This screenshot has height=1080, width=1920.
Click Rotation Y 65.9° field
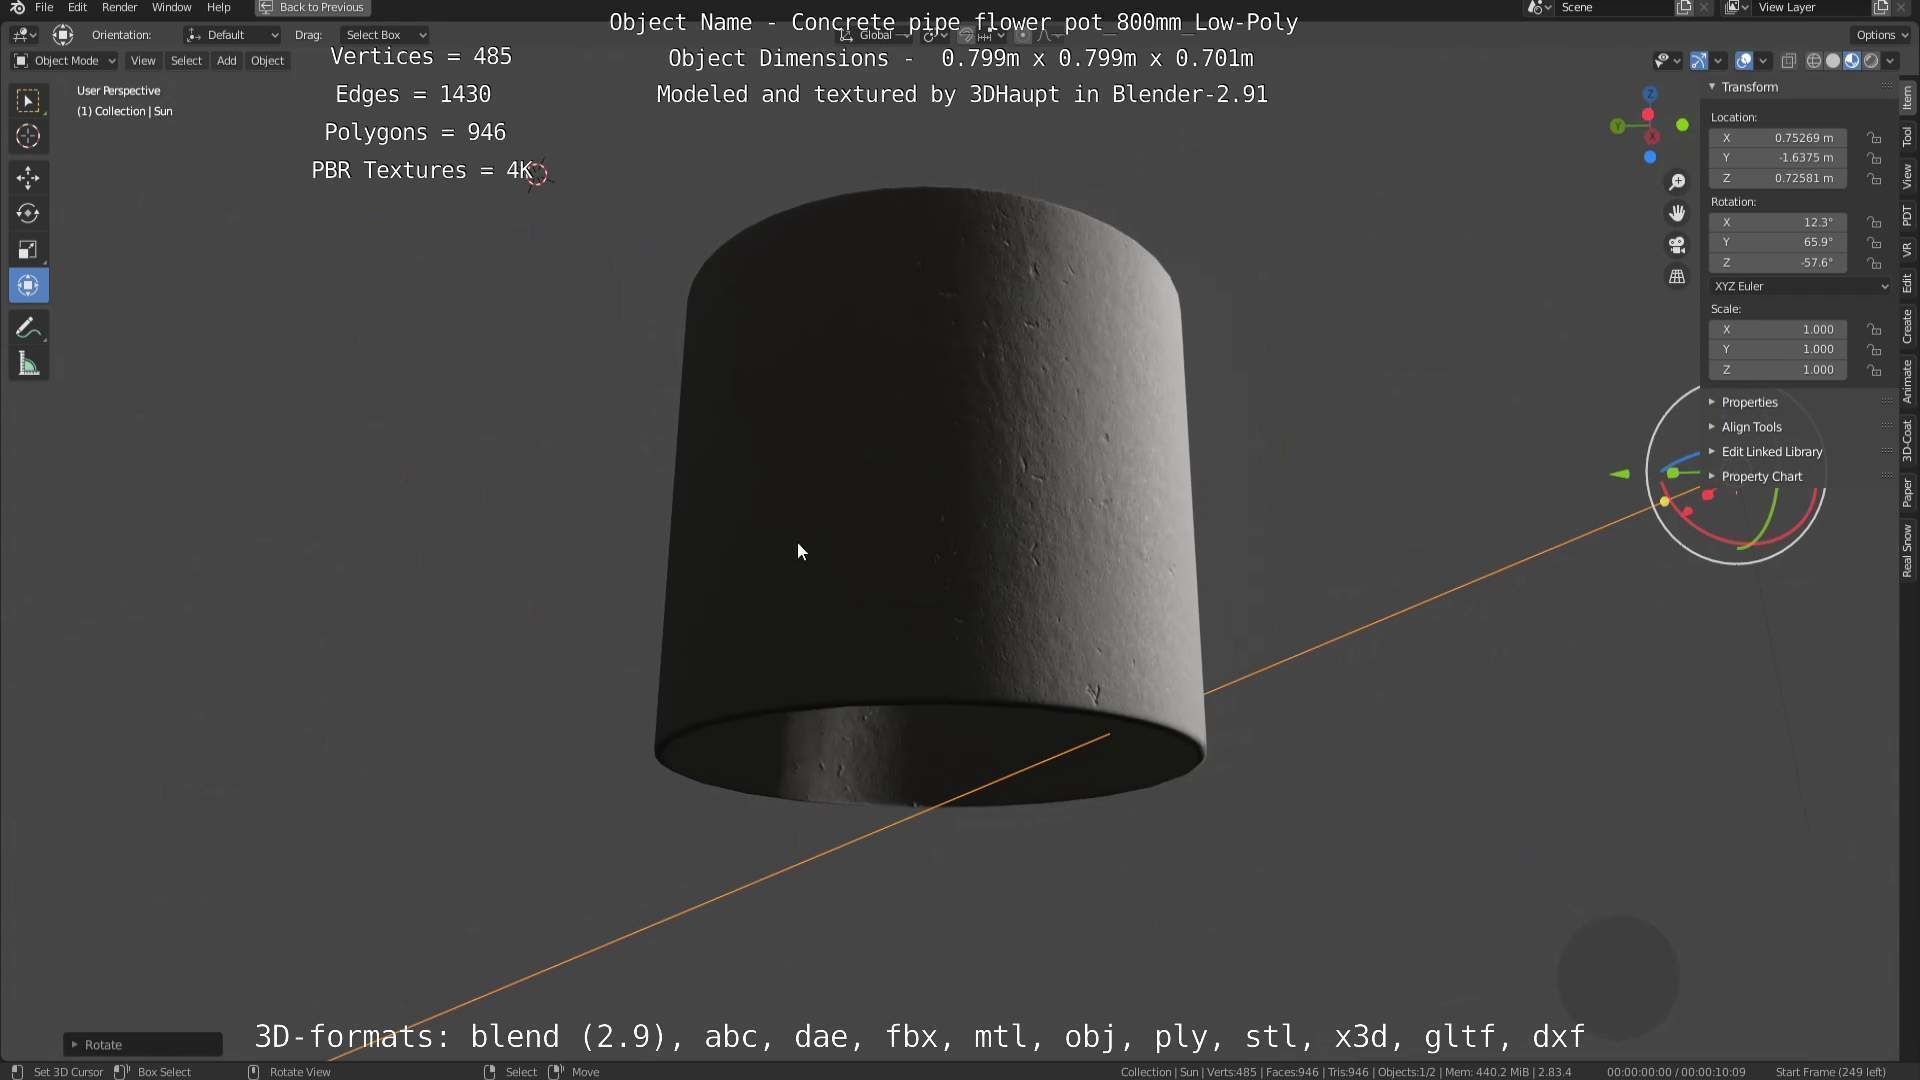coord(1778,243)
